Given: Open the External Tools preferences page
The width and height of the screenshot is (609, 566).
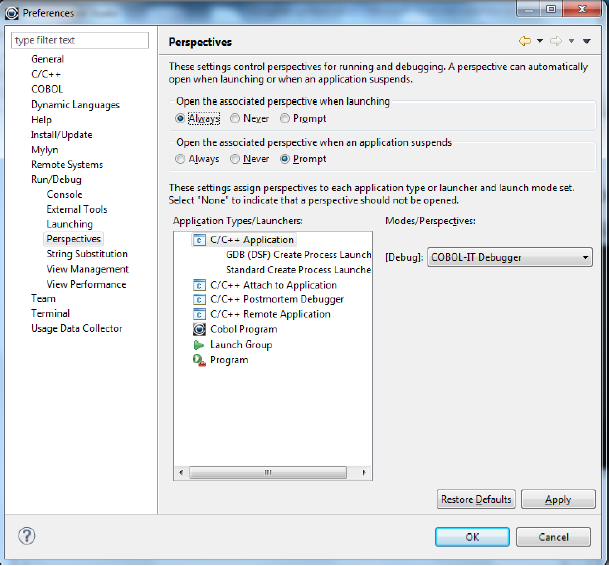Looking at the screenshot, I should (x=77, y=209).
